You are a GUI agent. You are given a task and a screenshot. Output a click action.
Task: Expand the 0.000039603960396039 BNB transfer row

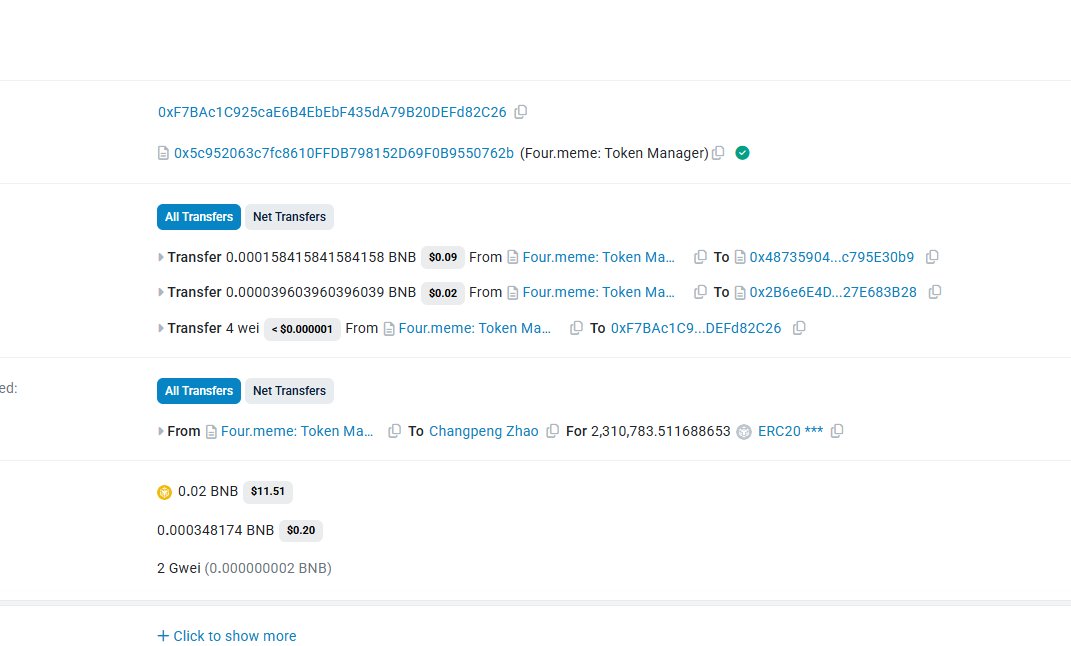coord(161,292)
